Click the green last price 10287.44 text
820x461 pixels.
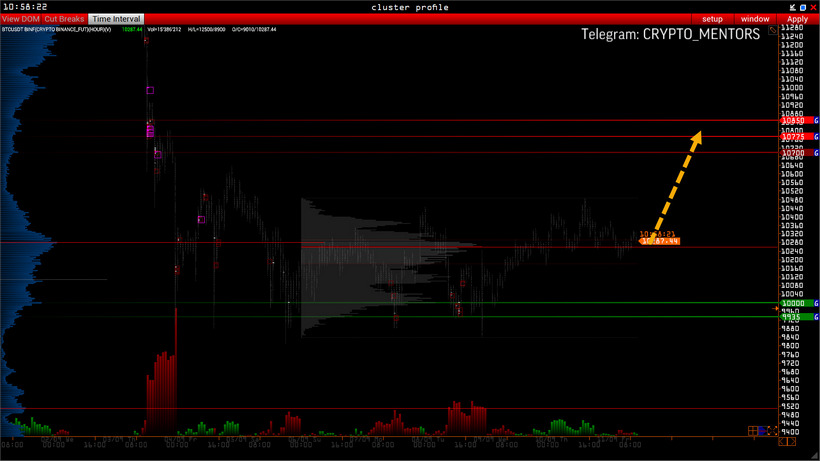tap(132, 30)
